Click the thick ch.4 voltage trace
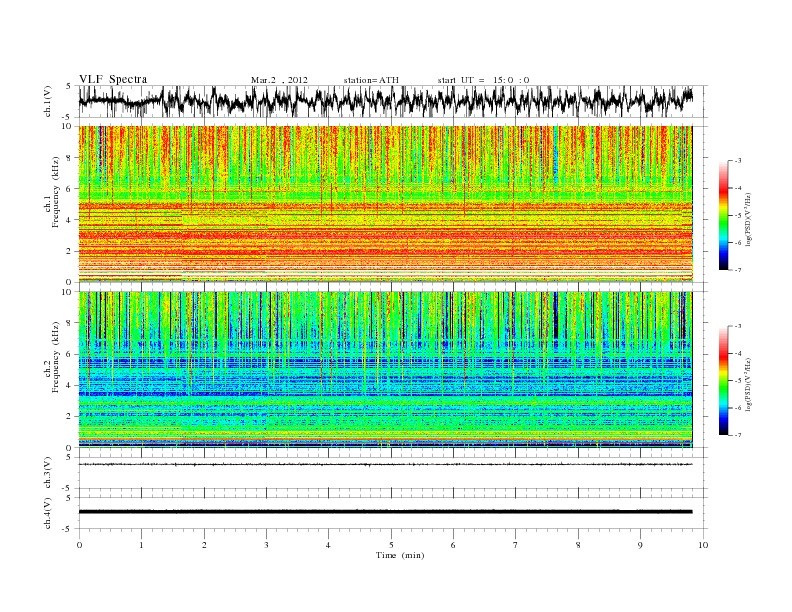Viewport: 792px width, 612px height. pyautogui.click(x=385, y=512)
